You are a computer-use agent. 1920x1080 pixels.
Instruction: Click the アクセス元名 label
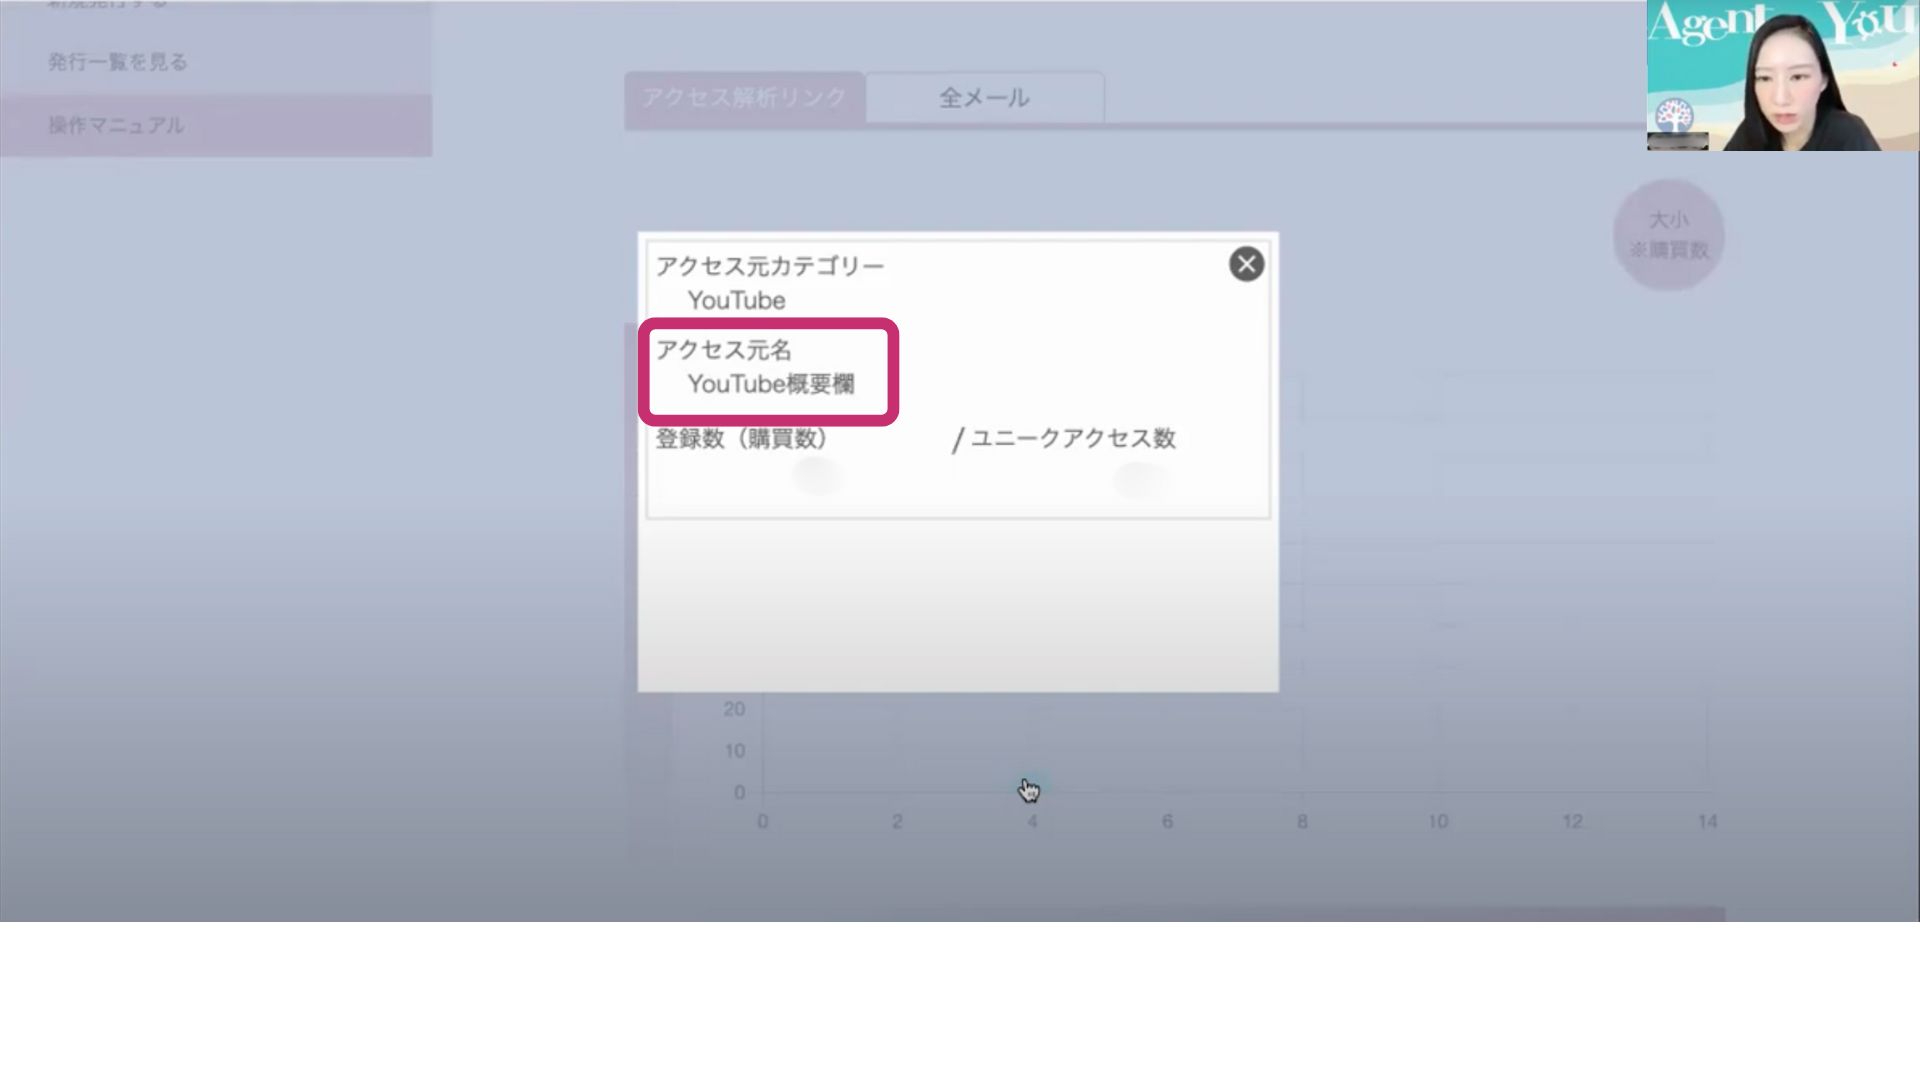coord(723,350)
